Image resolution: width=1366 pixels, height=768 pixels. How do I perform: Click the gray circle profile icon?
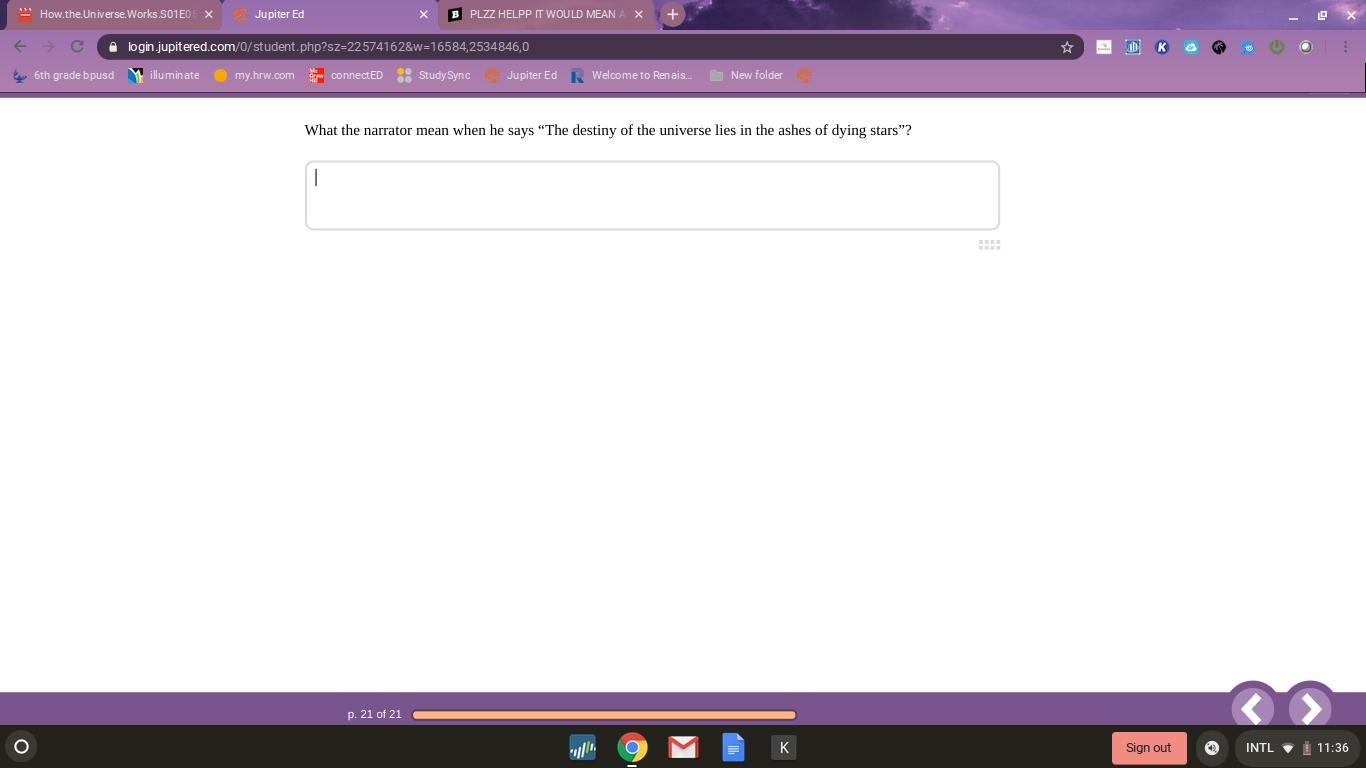click(x=1306, y=47)
